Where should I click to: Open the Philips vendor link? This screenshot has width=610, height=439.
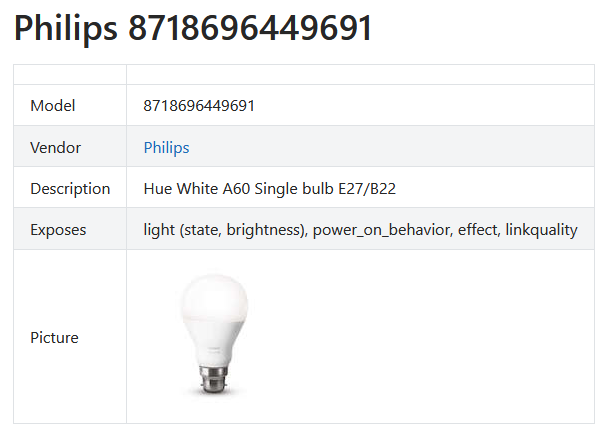166,147
